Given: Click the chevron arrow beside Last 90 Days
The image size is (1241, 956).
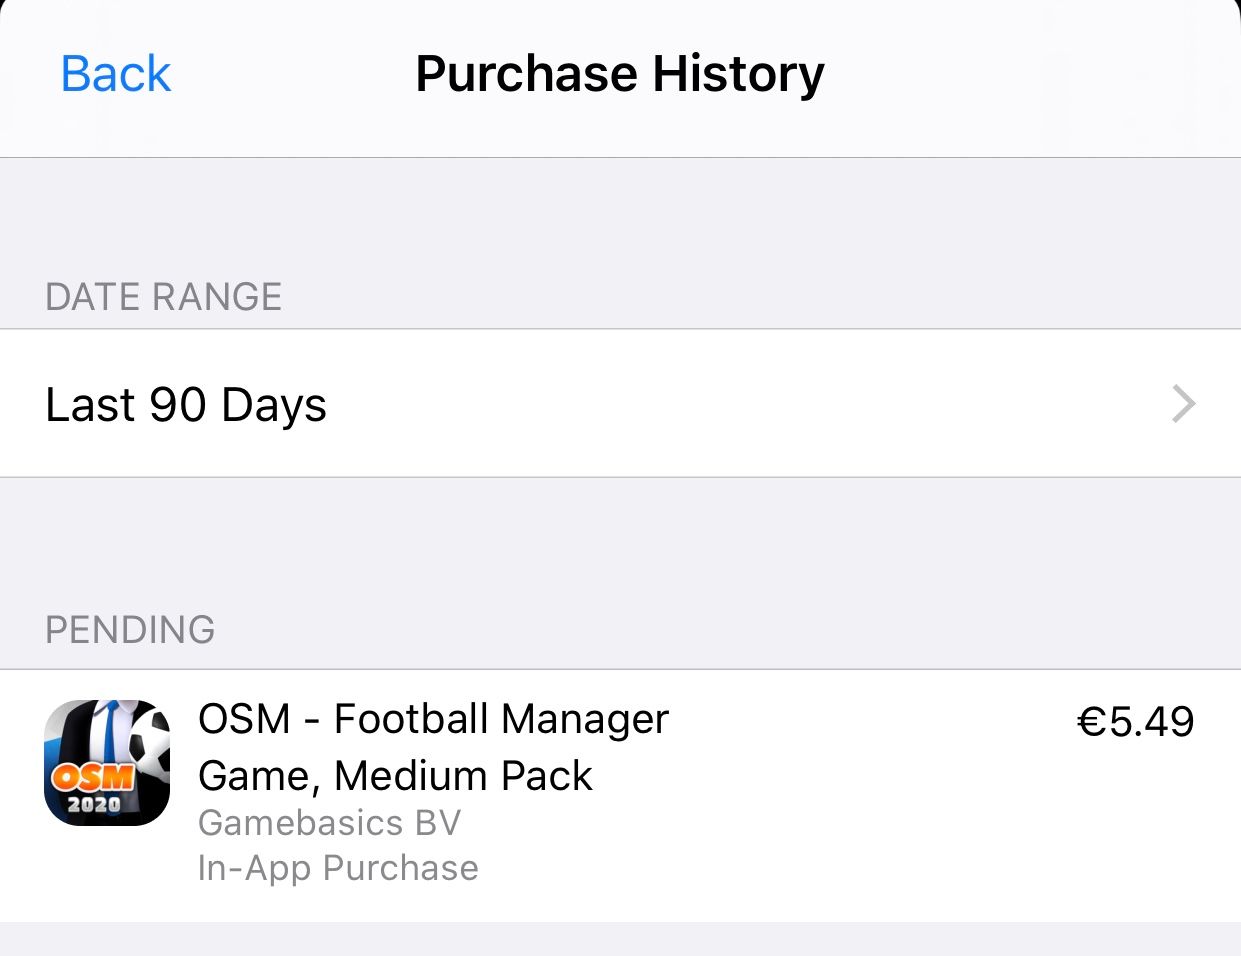Looking at the screenshot, I should coord(1184,404).
